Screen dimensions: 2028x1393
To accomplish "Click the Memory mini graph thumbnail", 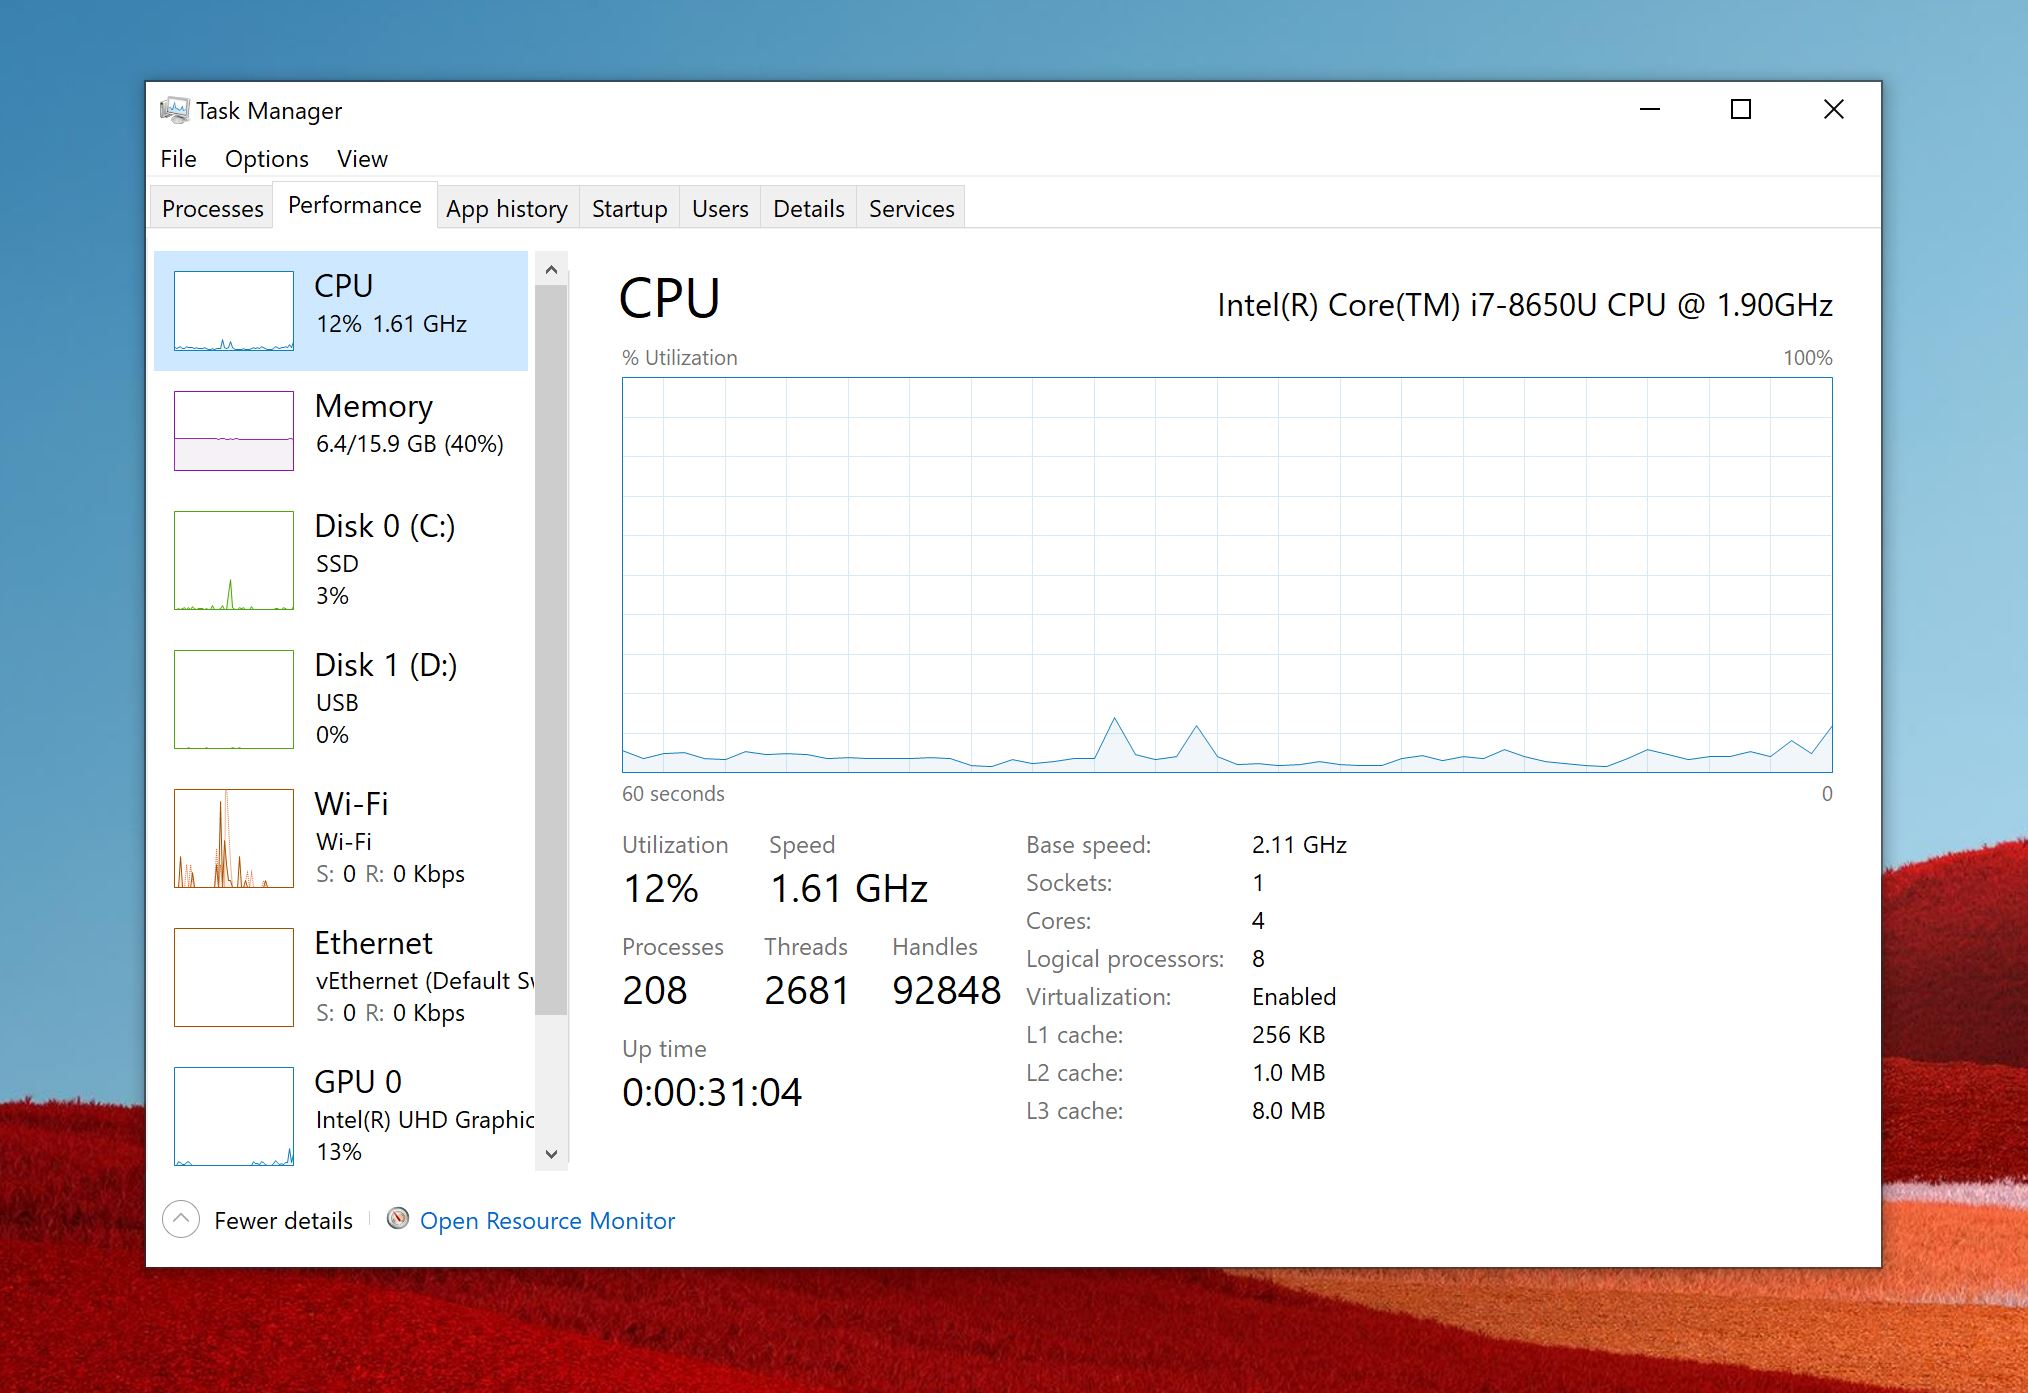I will coord(234,431).
